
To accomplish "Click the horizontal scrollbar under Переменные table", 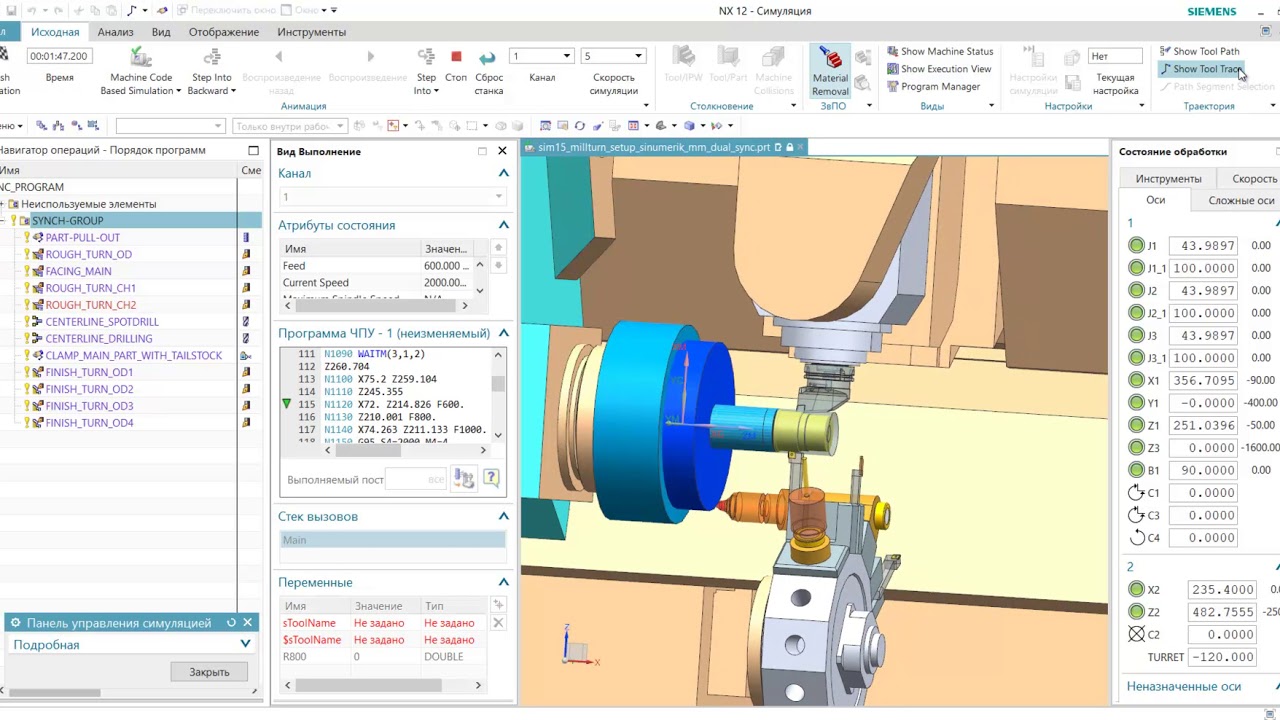I will [x=384, y=685].
